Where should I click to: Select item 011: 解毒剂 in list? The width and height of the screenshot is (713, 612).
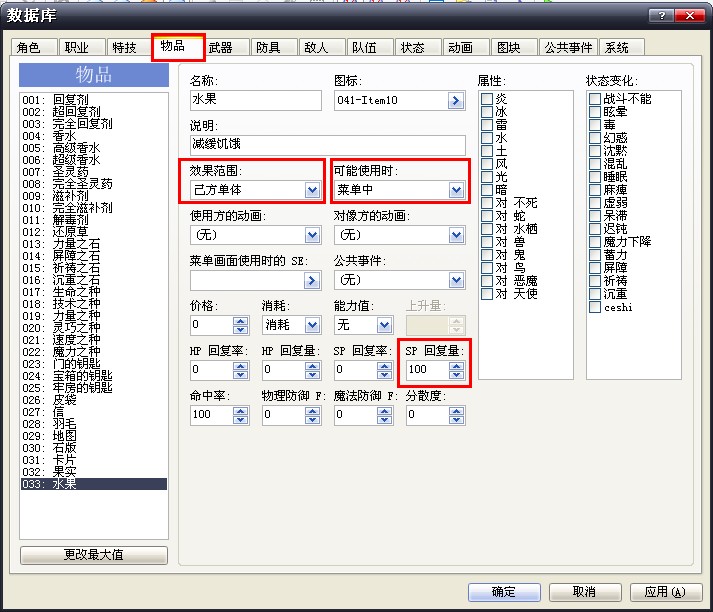(94, 220)
